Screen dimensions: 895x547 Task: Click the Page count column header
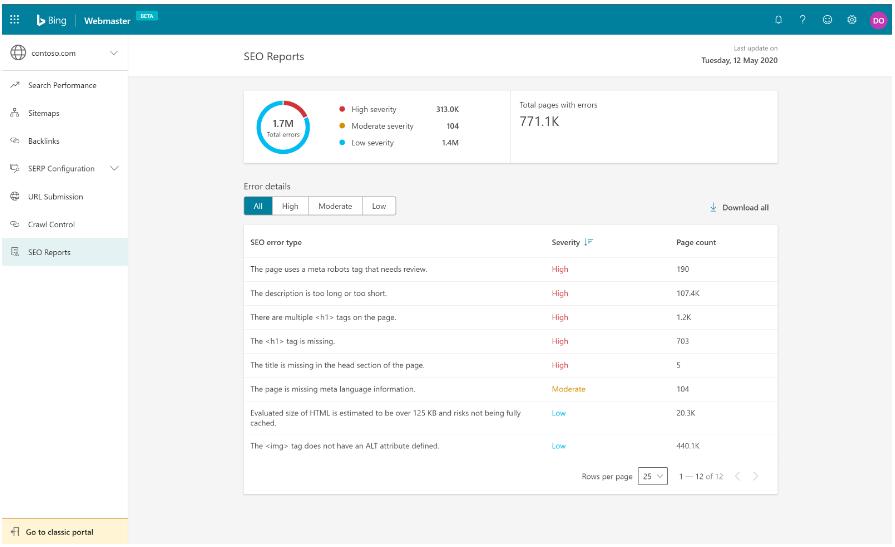[696, 242]
